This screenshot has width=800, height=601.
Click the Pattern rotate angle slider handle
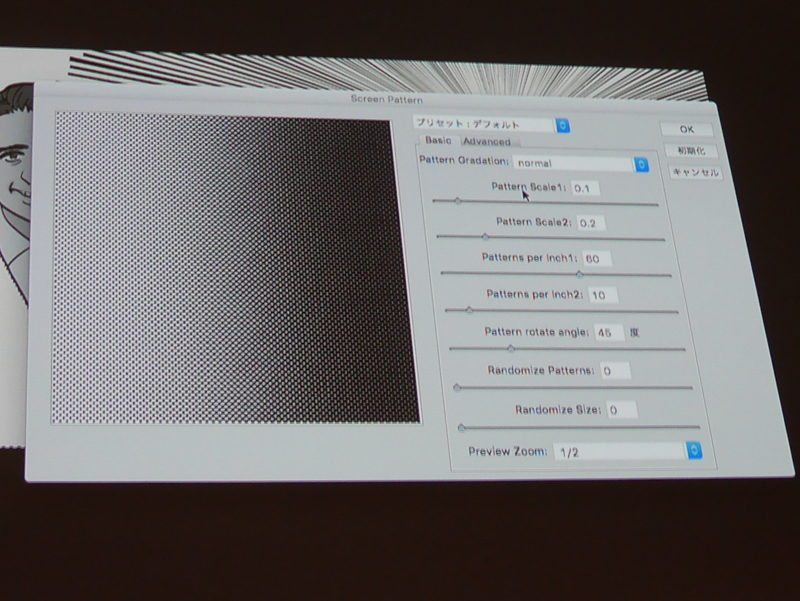click(511, 349)
